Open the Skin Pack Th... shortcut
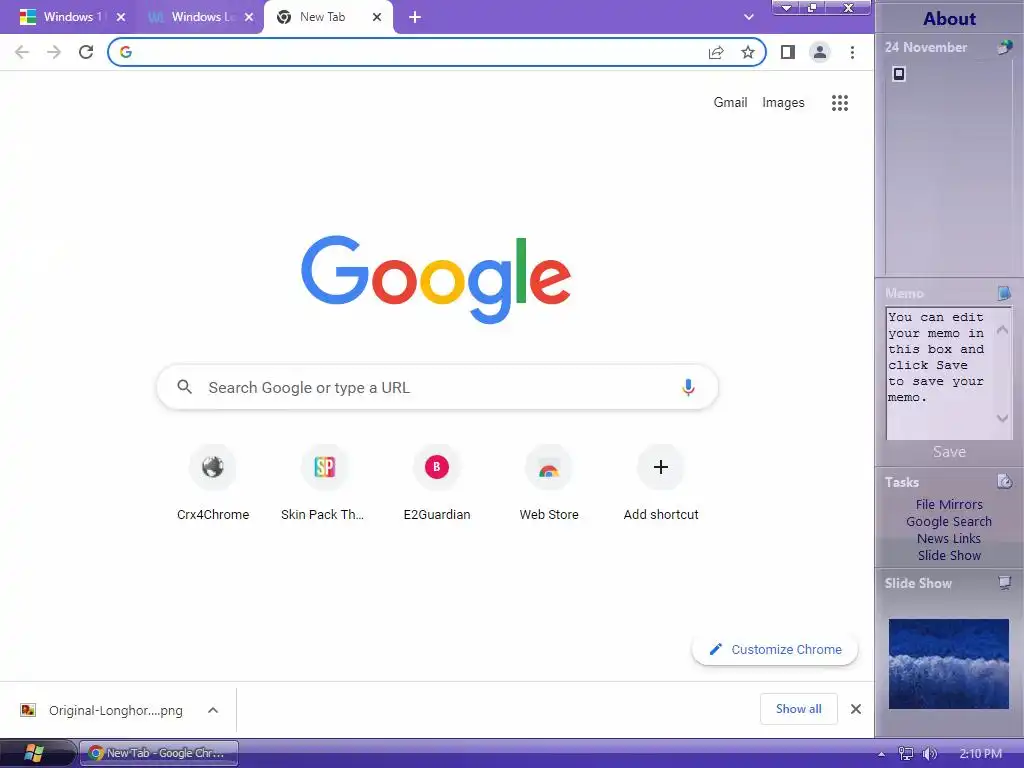Image resolution: width=1024 pixels, height=768 pixels. (x=325, y=483)
